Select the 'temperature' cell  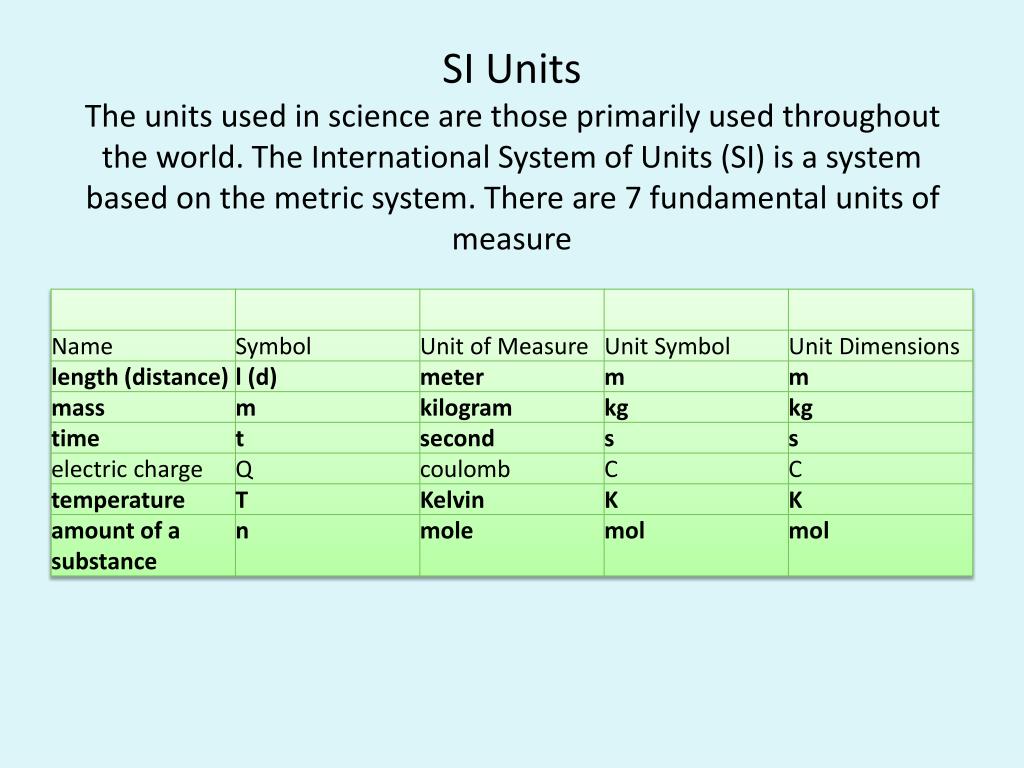click(143, 500)
